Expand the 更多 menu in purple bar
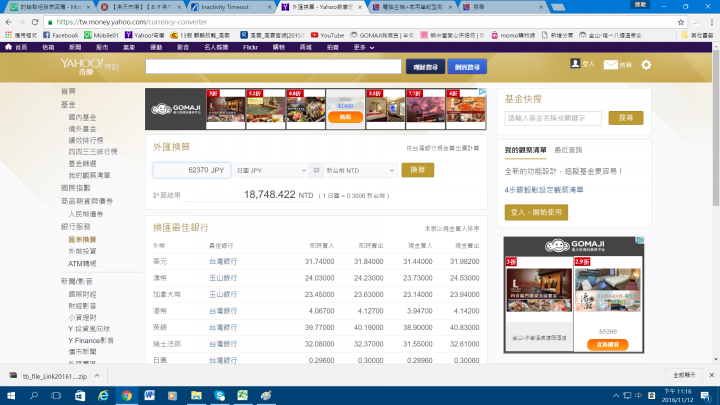This screenshot has width=720, height=405. point(364,47)
